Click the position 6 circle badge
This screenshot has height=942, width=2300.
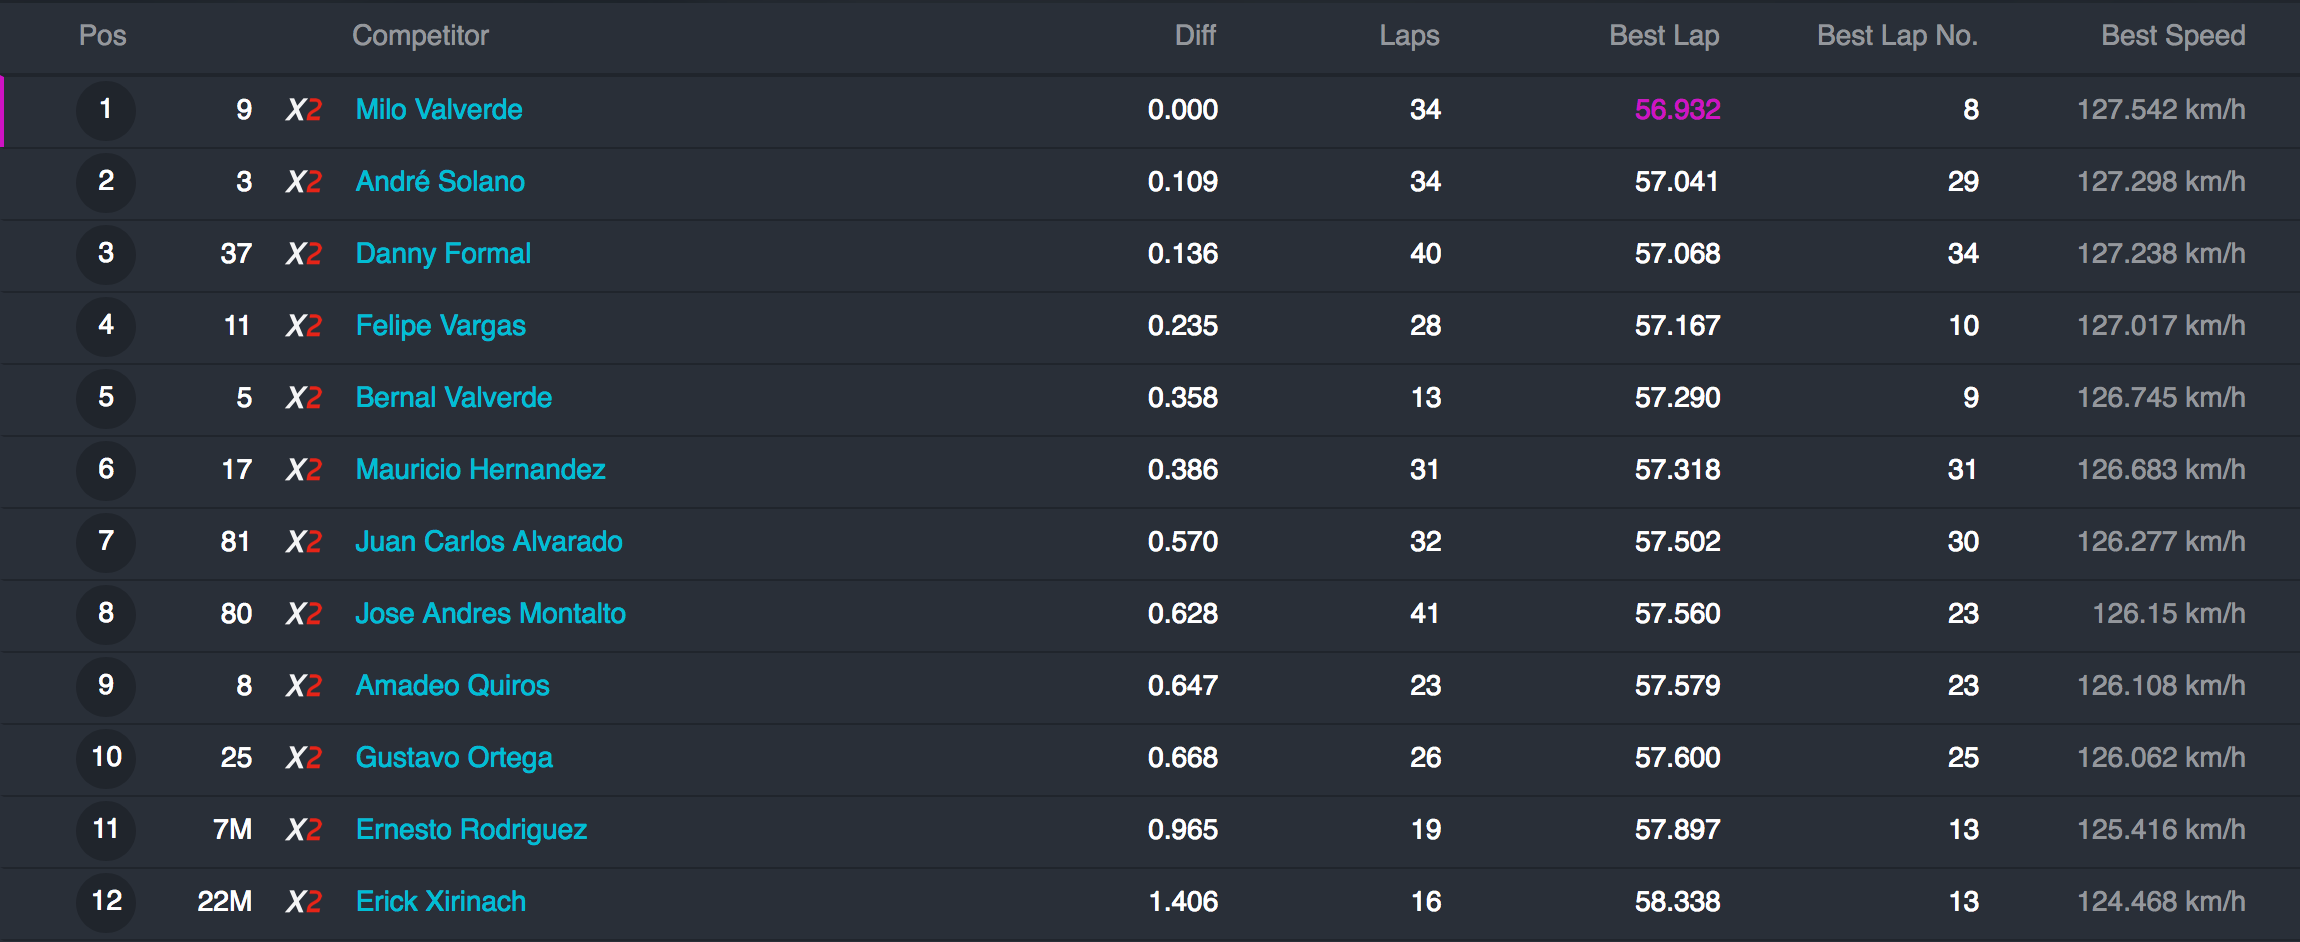106,470
